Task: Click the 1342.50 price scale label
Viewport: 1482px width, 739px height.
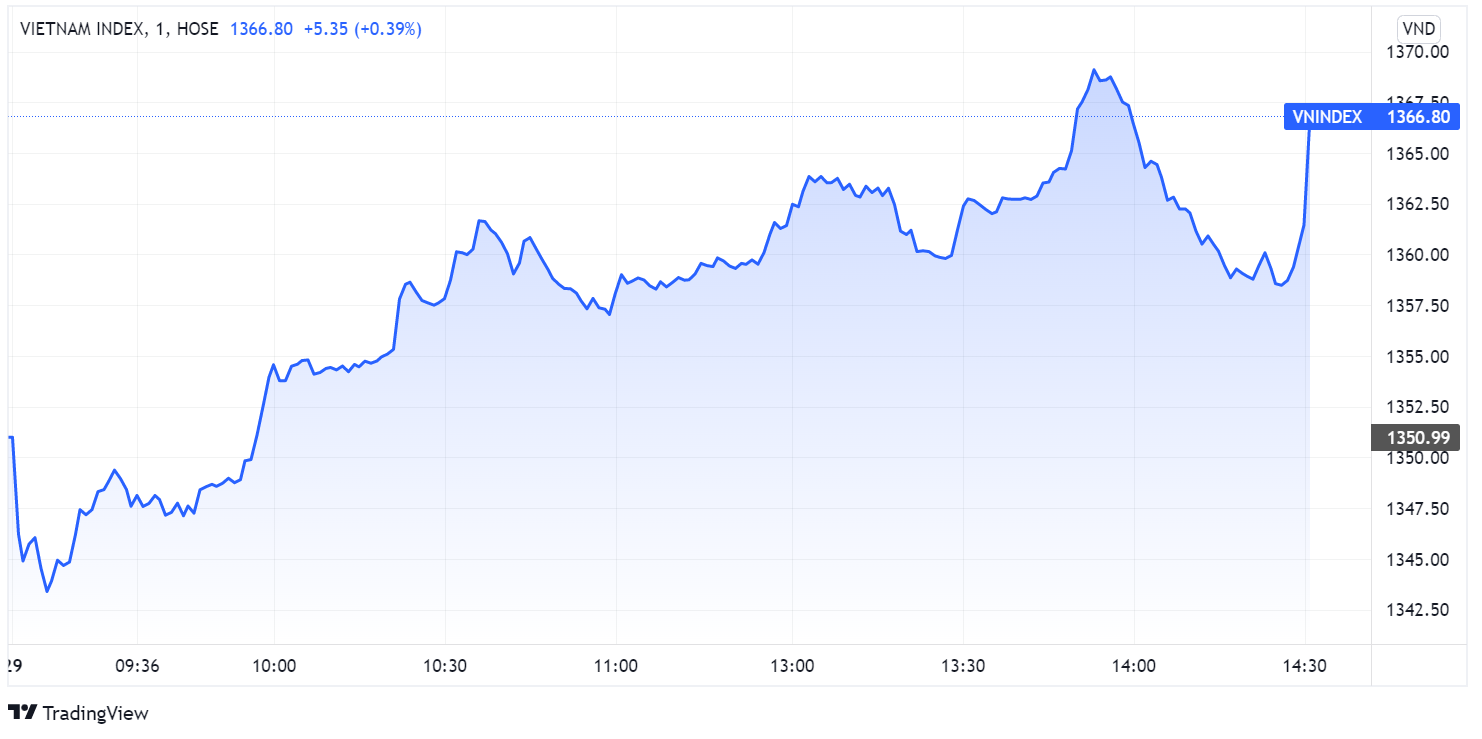Action: [x=1417, y=609]
